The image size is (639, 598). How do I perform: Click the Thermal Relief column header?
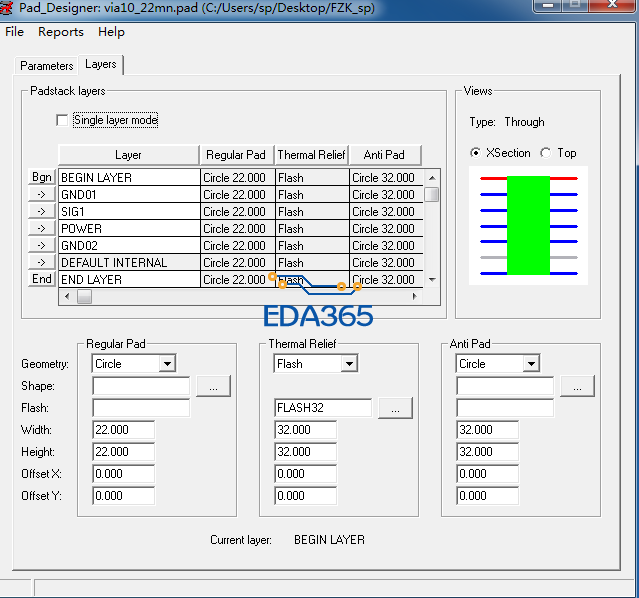(312, 155)
